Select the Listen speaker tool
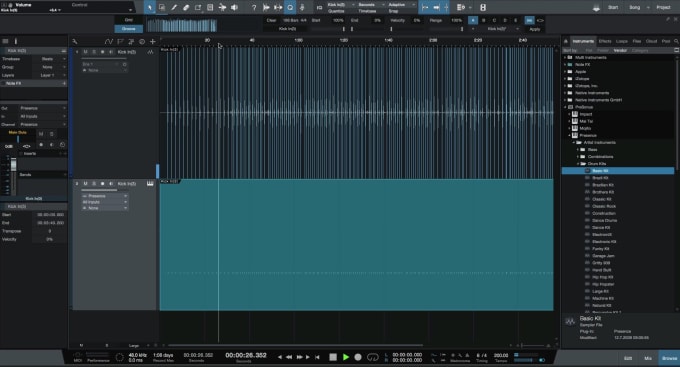The width and height of the screenshot is (680, 367). [x=234, y=7]
